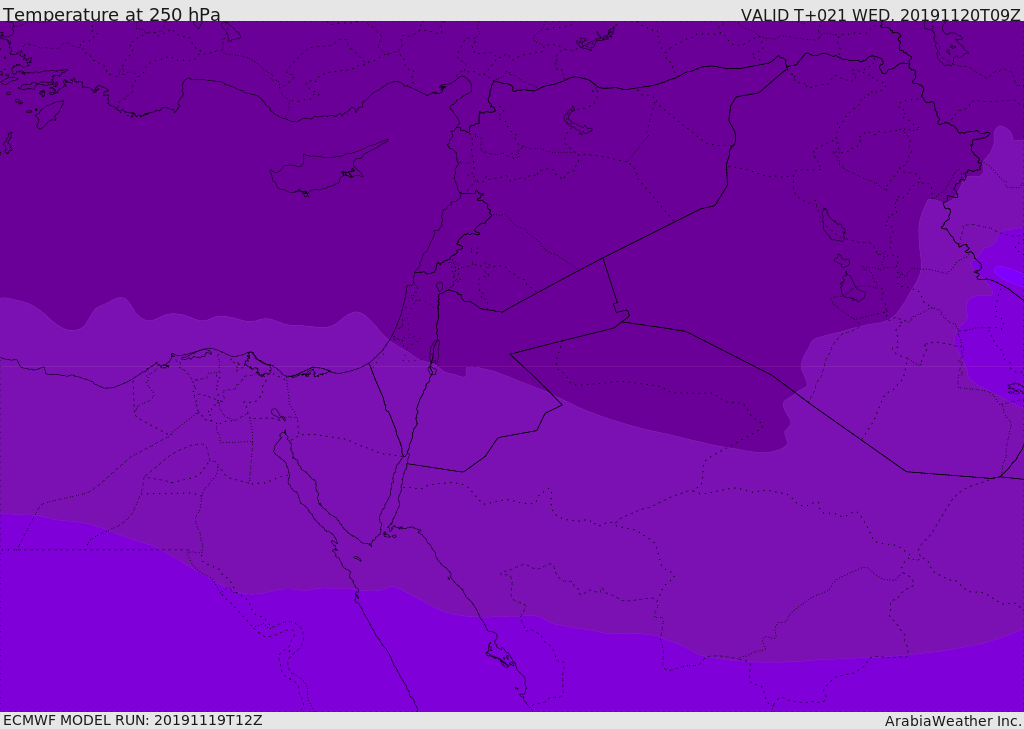The width and height of the screenshot is (1024, 729).
Task: Click the "ECMWF MODEL RUN: 20191119T12Z" text
Action: pyautogui.click(x=133, y=720)
